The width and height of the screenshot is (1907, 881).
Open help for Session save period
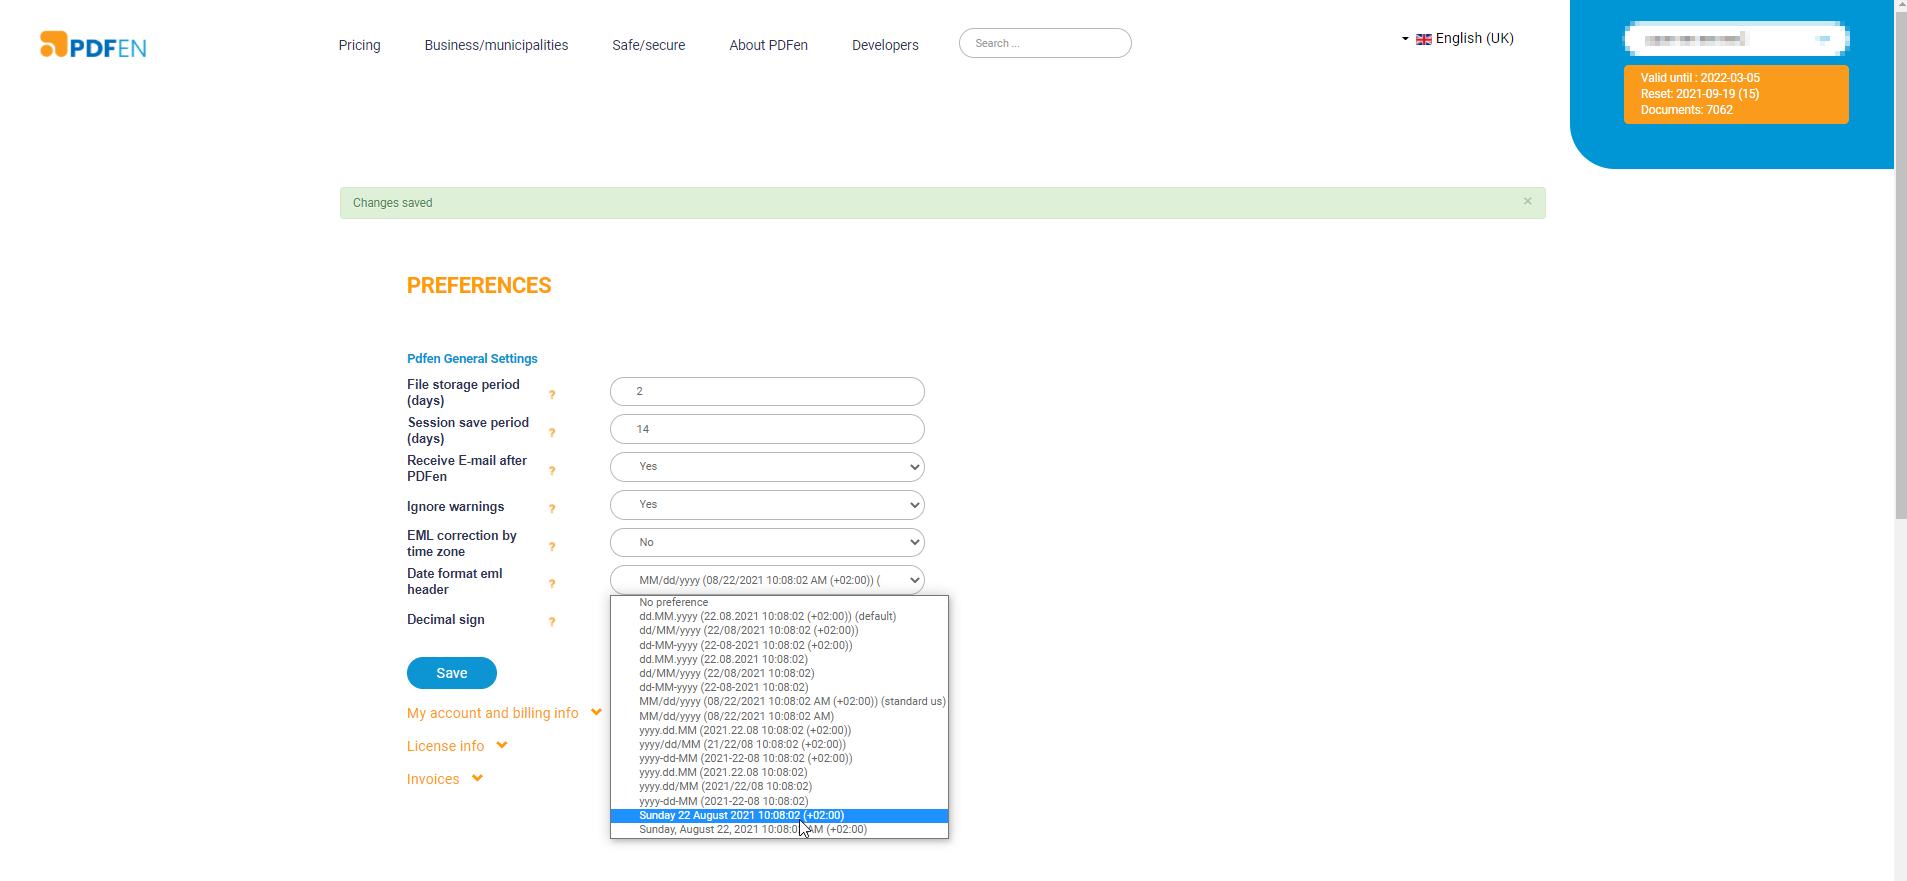coord(552,433)
